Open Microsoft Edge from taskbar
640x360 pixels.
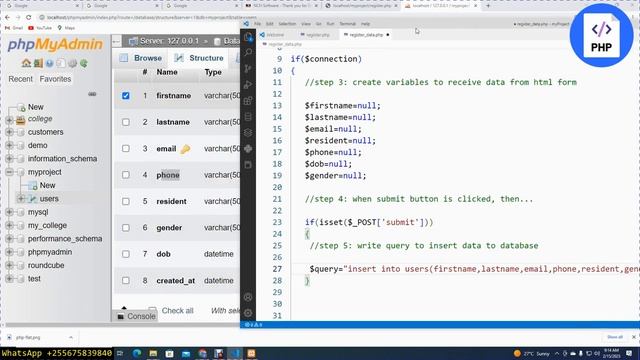pos(137,353)
